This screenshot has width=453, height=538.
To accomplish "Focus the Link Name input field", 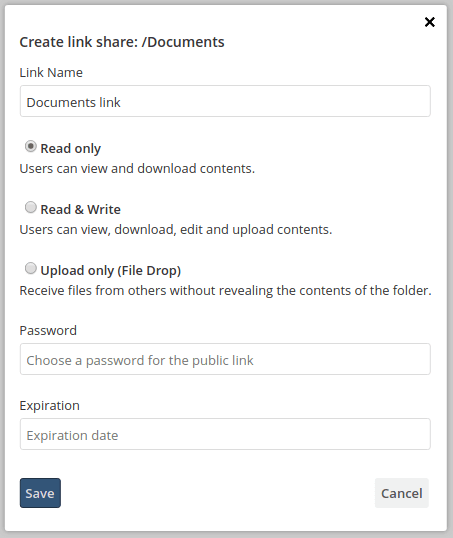I will (x=225, y=101).
